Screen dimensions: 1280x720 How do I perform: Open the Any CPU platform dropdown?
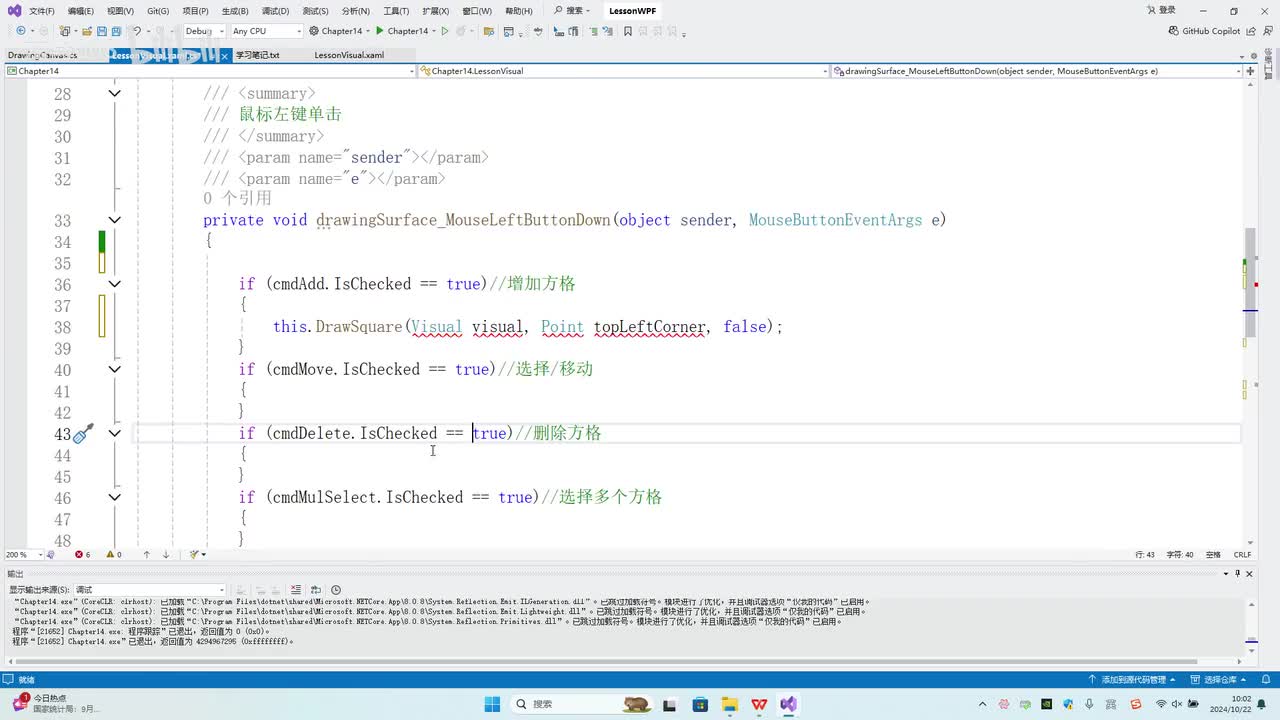(266, 31)
